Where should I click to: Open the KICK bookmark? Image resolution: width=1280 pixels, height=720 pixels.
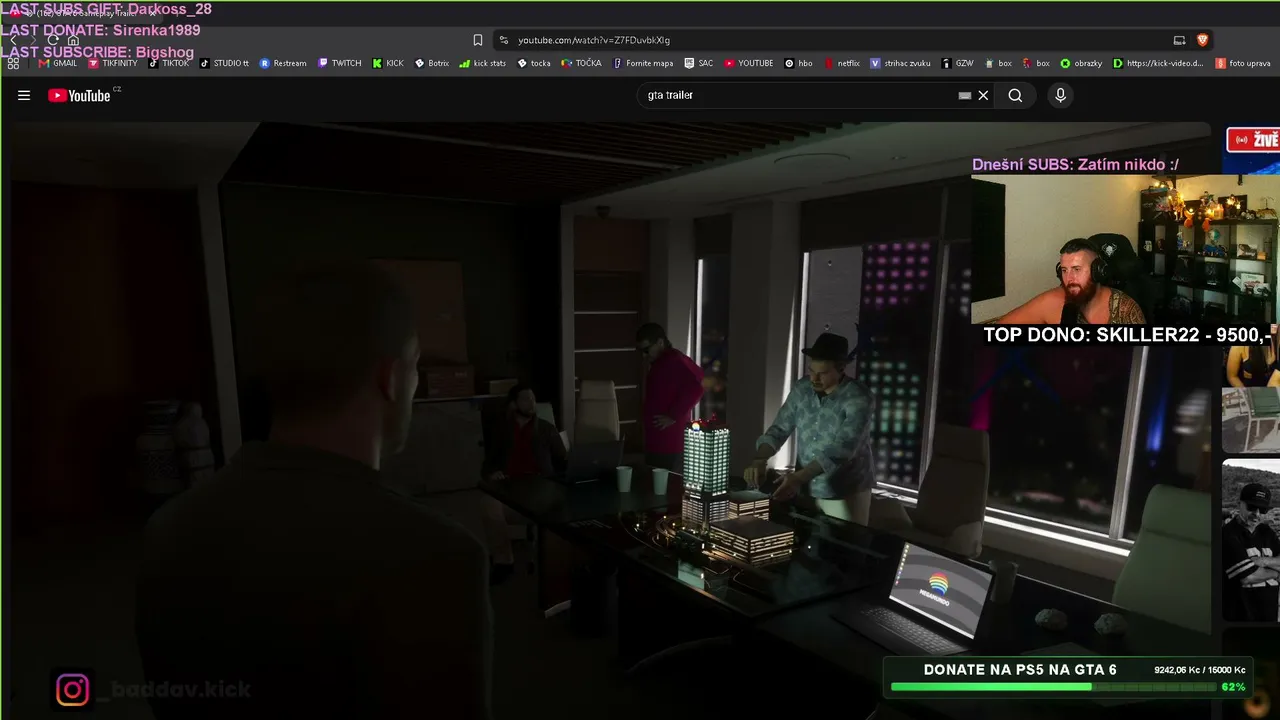click(x=388, y=63)
